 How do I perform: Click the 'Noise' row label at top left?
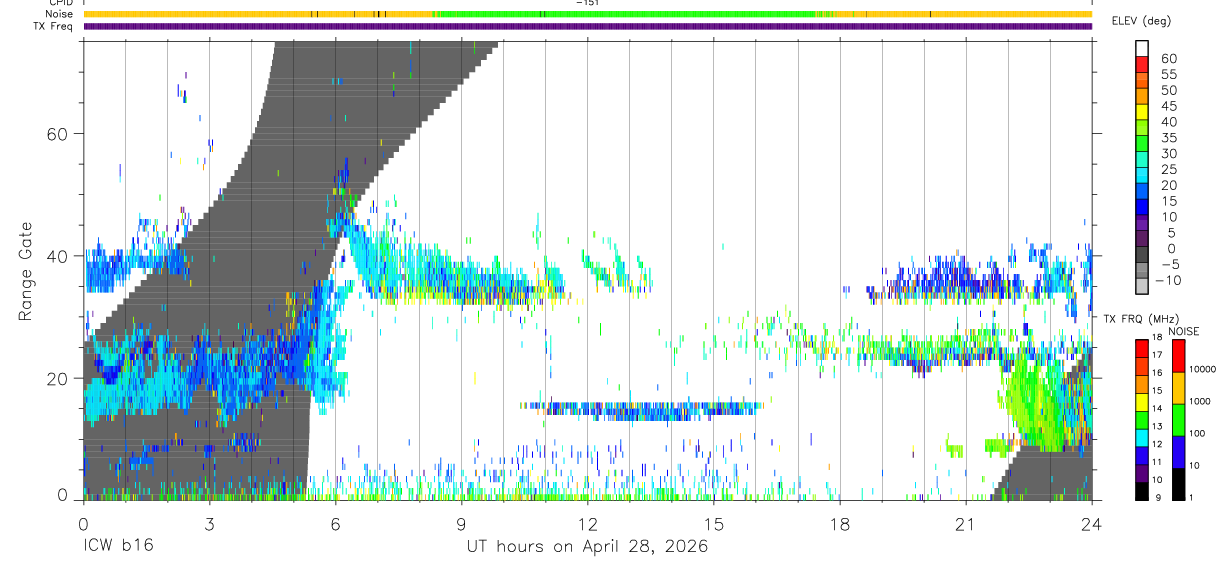[58, 14]
